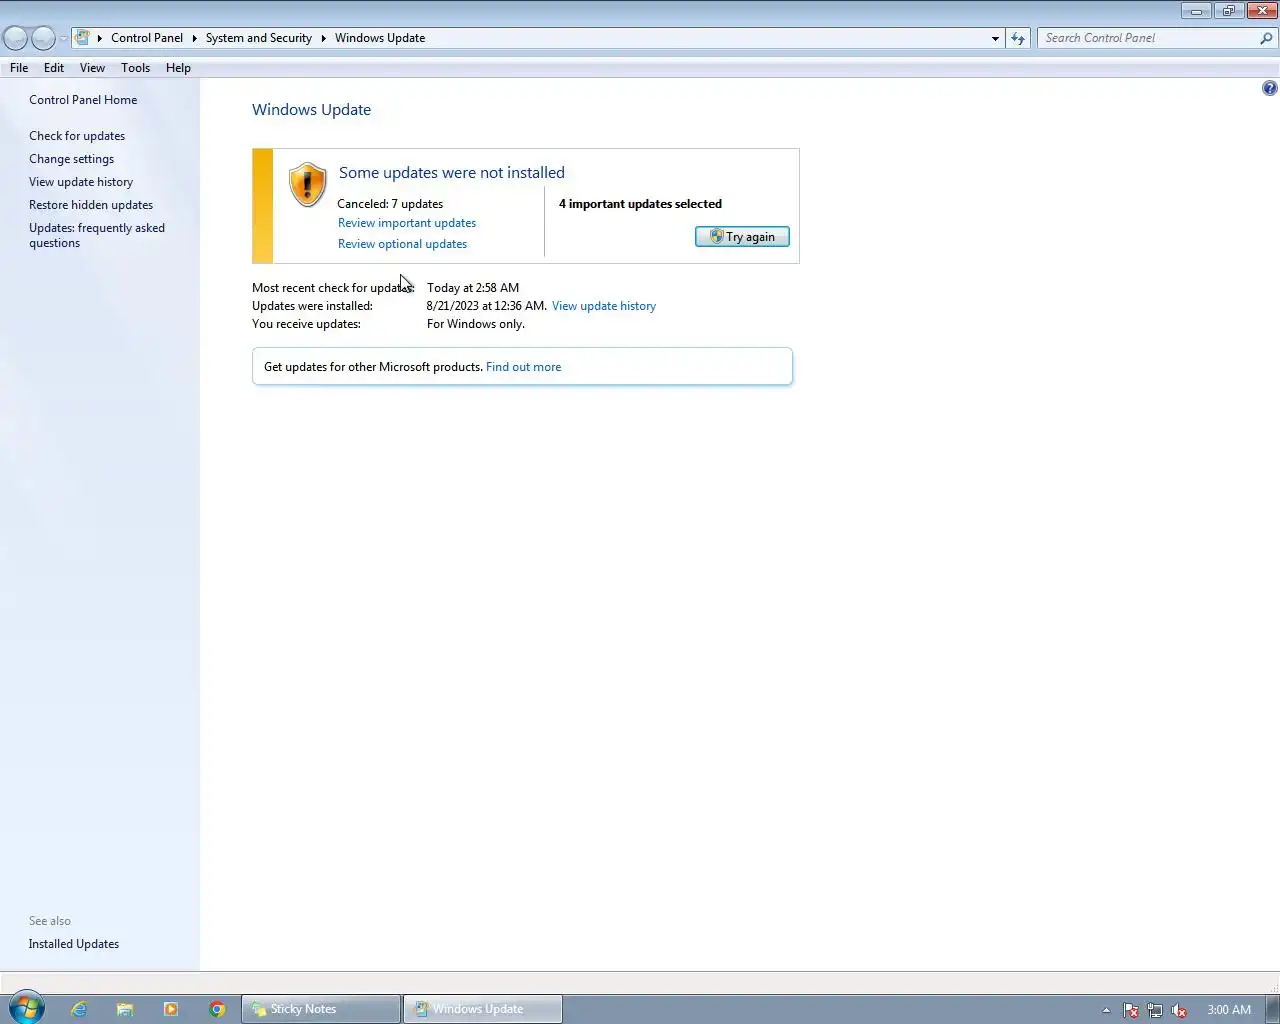This screenshot has width=1280, height=1024.
Task: Open address bar previous locations dropdown
Action: click(x=995, y=38)
